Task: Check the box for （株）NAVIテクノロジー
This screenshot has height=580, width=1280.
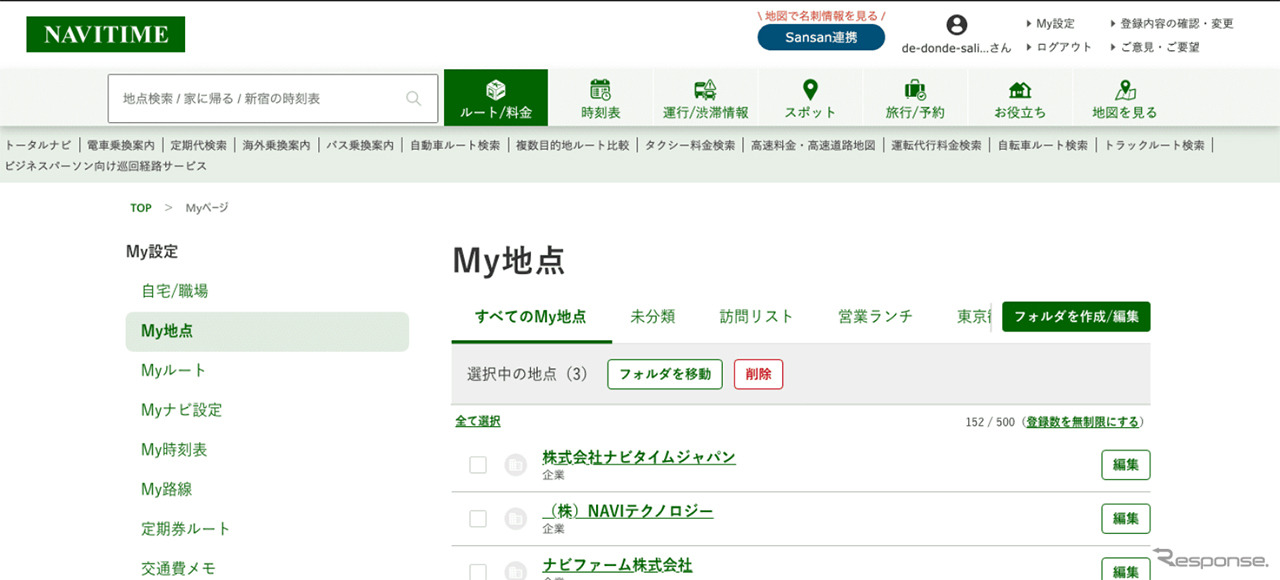Action: tap(477, 518)
